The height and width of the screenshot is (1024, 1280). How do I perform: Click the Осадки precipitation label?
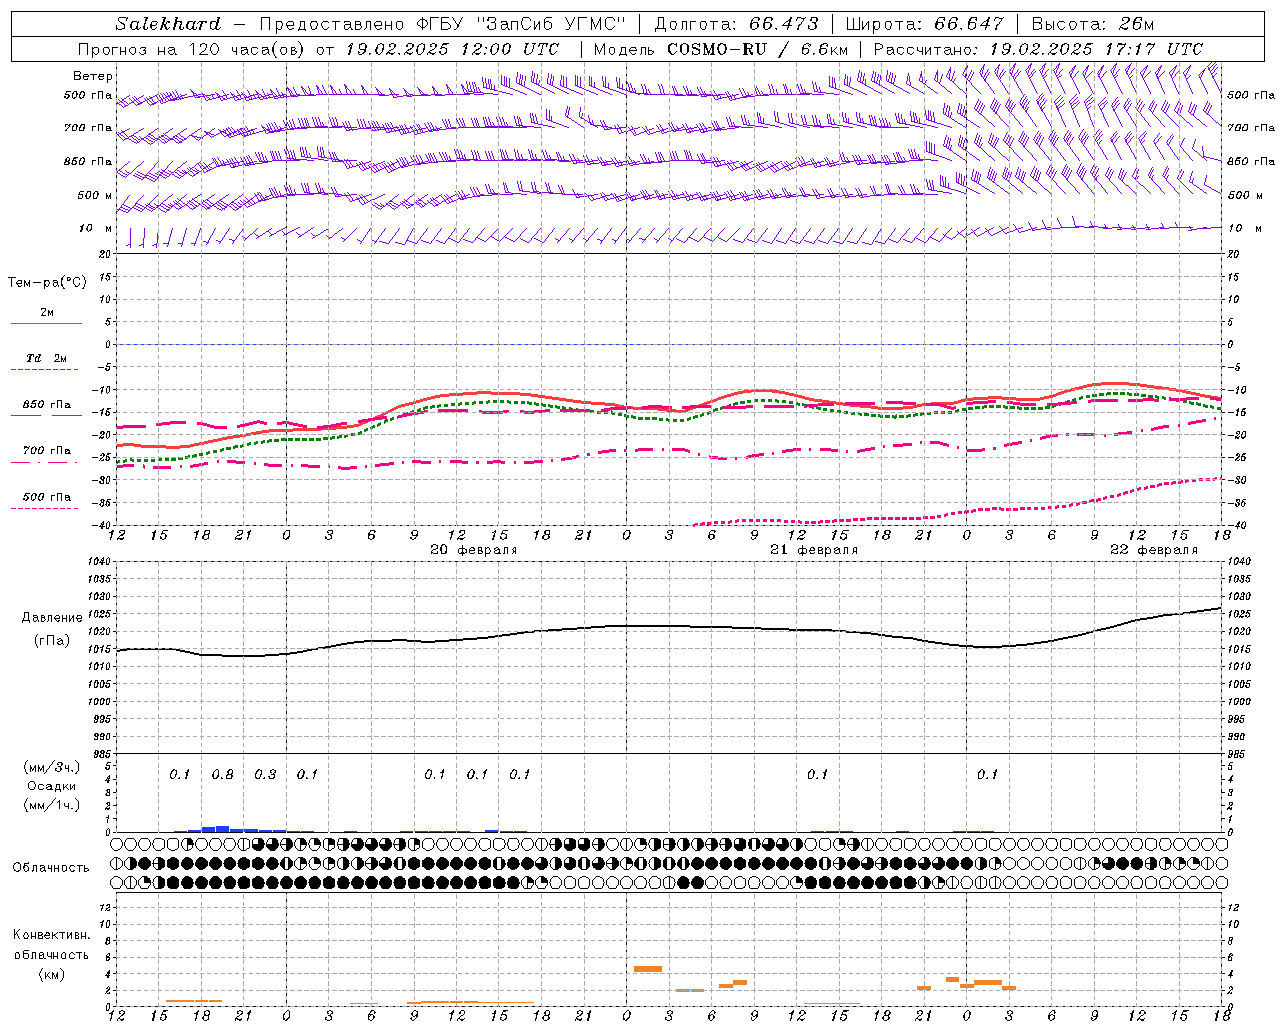52,786
